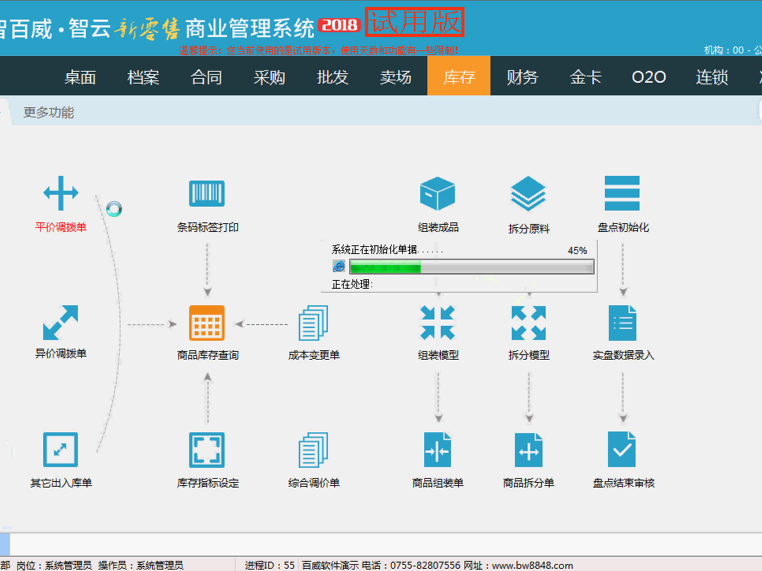Open 库存指标设定 icon

[207, 450]
